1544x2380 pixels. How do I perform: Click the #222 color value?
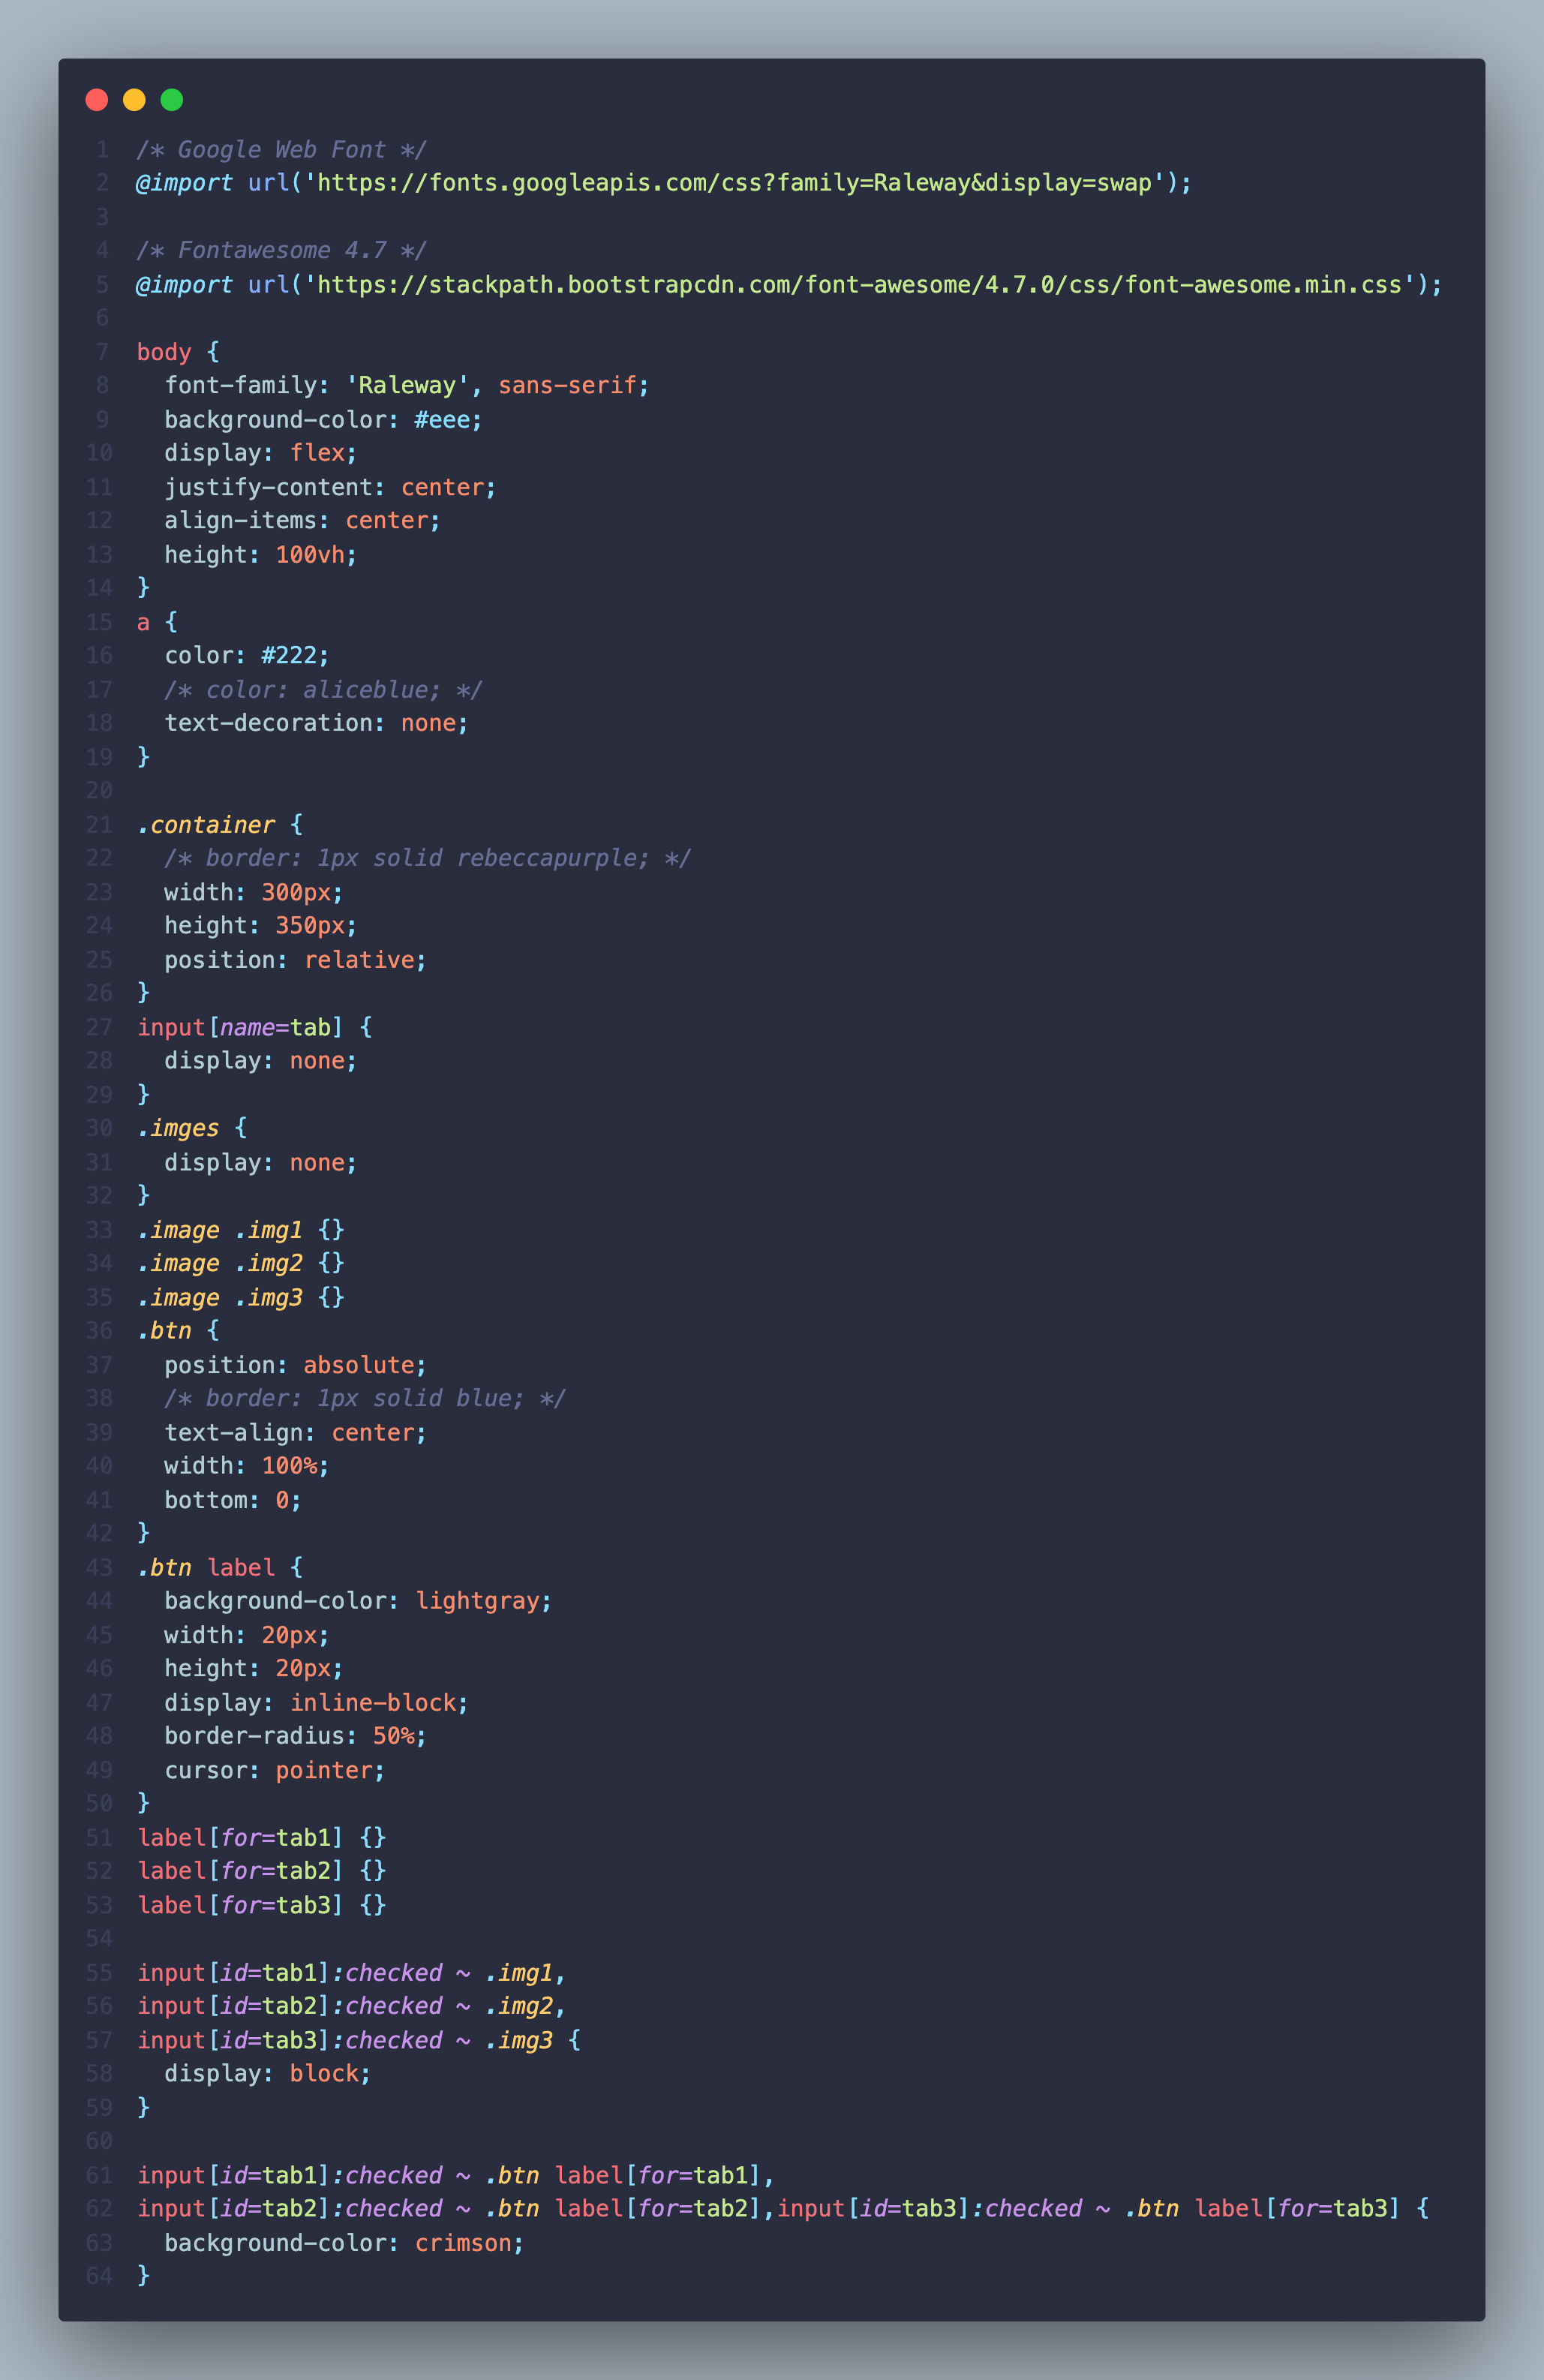click(x=289, y=656)
